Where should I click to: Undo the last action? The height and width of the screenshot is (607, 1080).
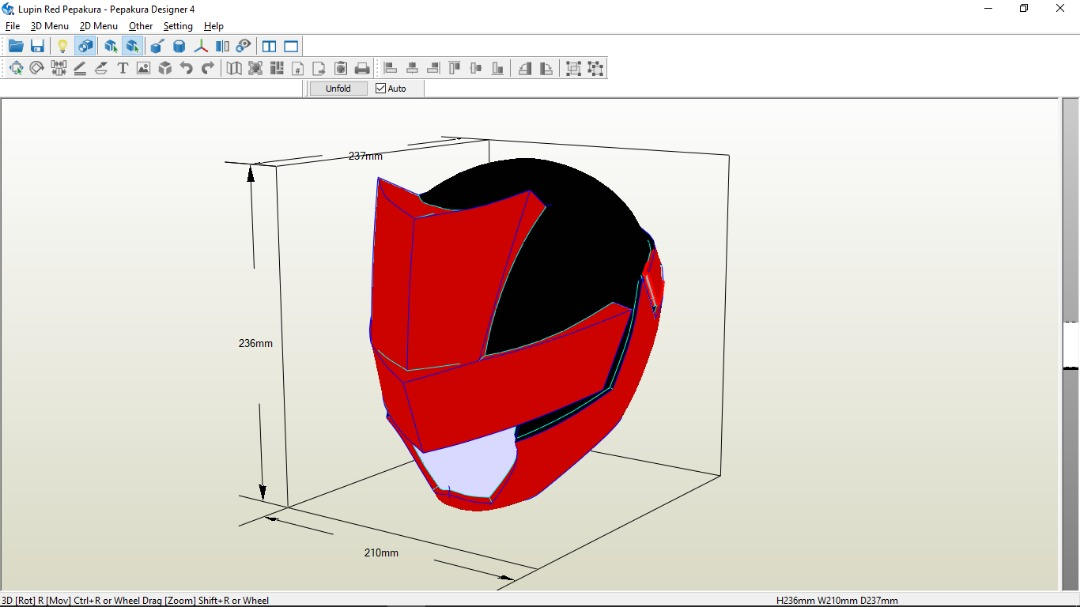(186, 68)
